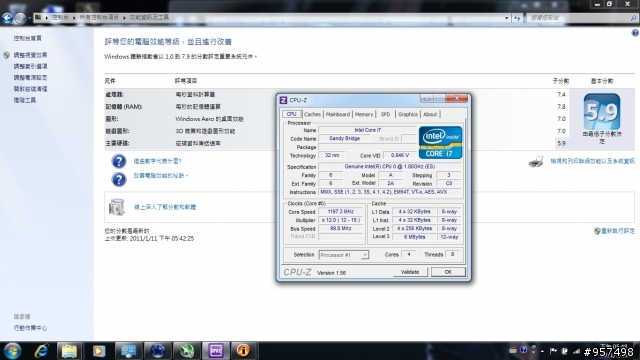Click first help link beside question mark
This screenshot has height=360, width=640.
[x=157, y=161]
